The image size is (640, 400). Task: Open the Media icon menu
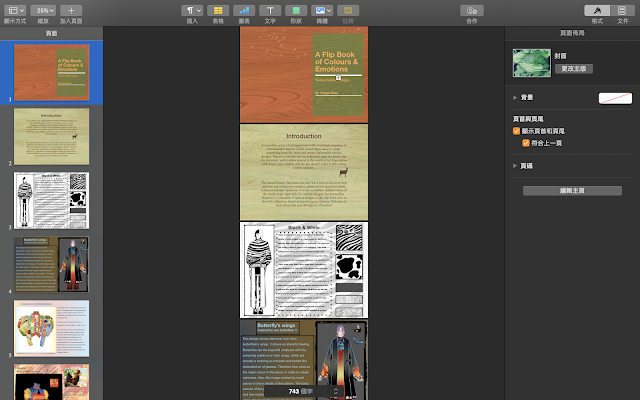[x=322, y=11]
